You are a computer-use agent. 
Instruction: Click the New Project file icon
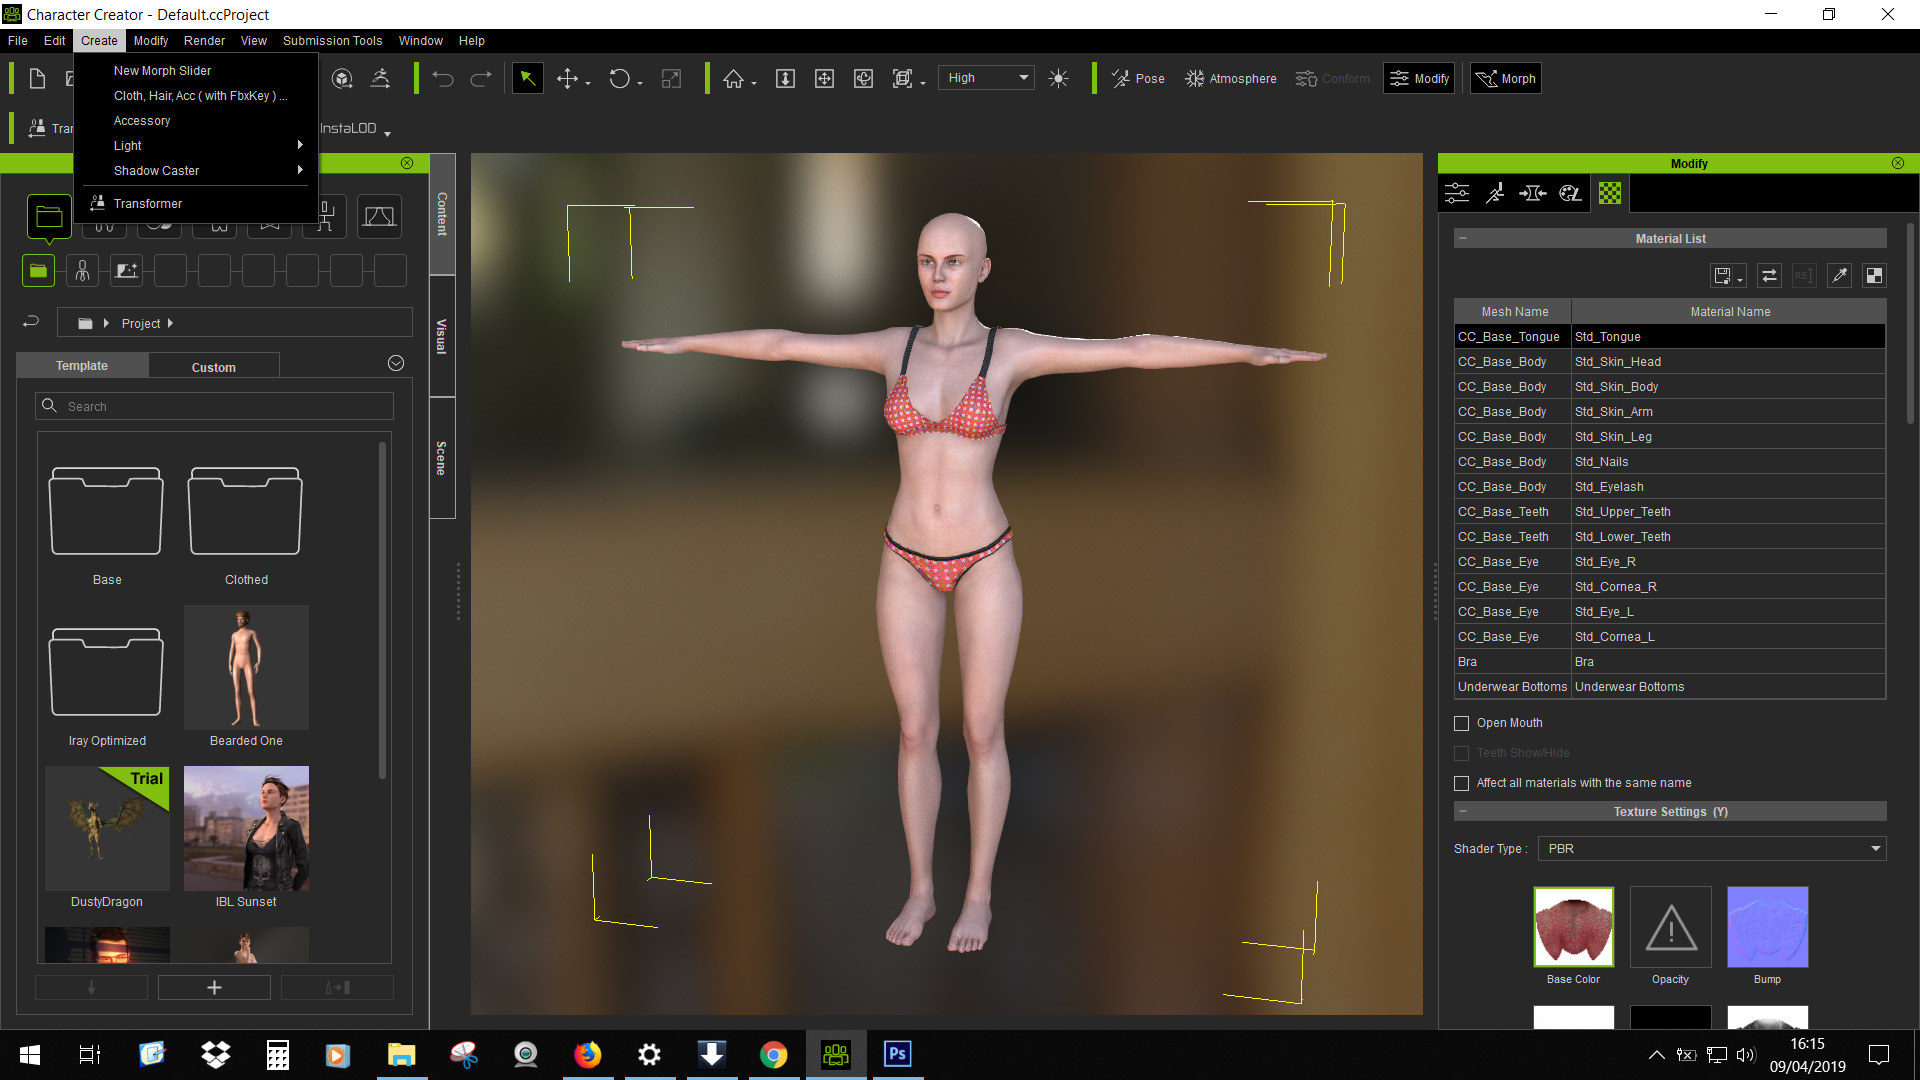(x=37, y=79)
